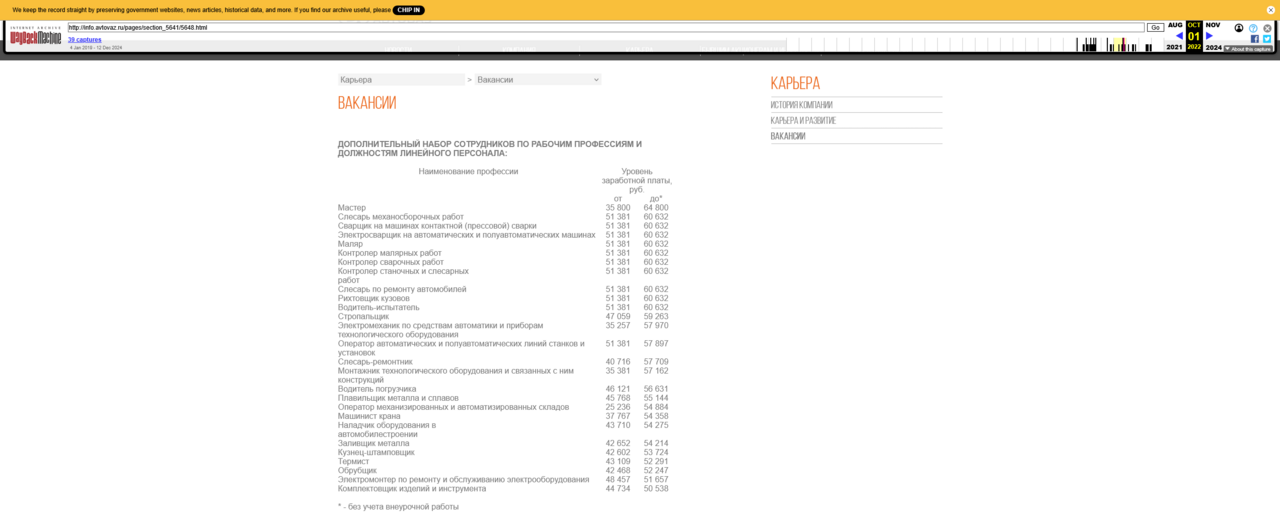This screenshot has height=515, width=1280.
Task: Close the Wayback toolbar with X icon
Action: (1267, 28)
